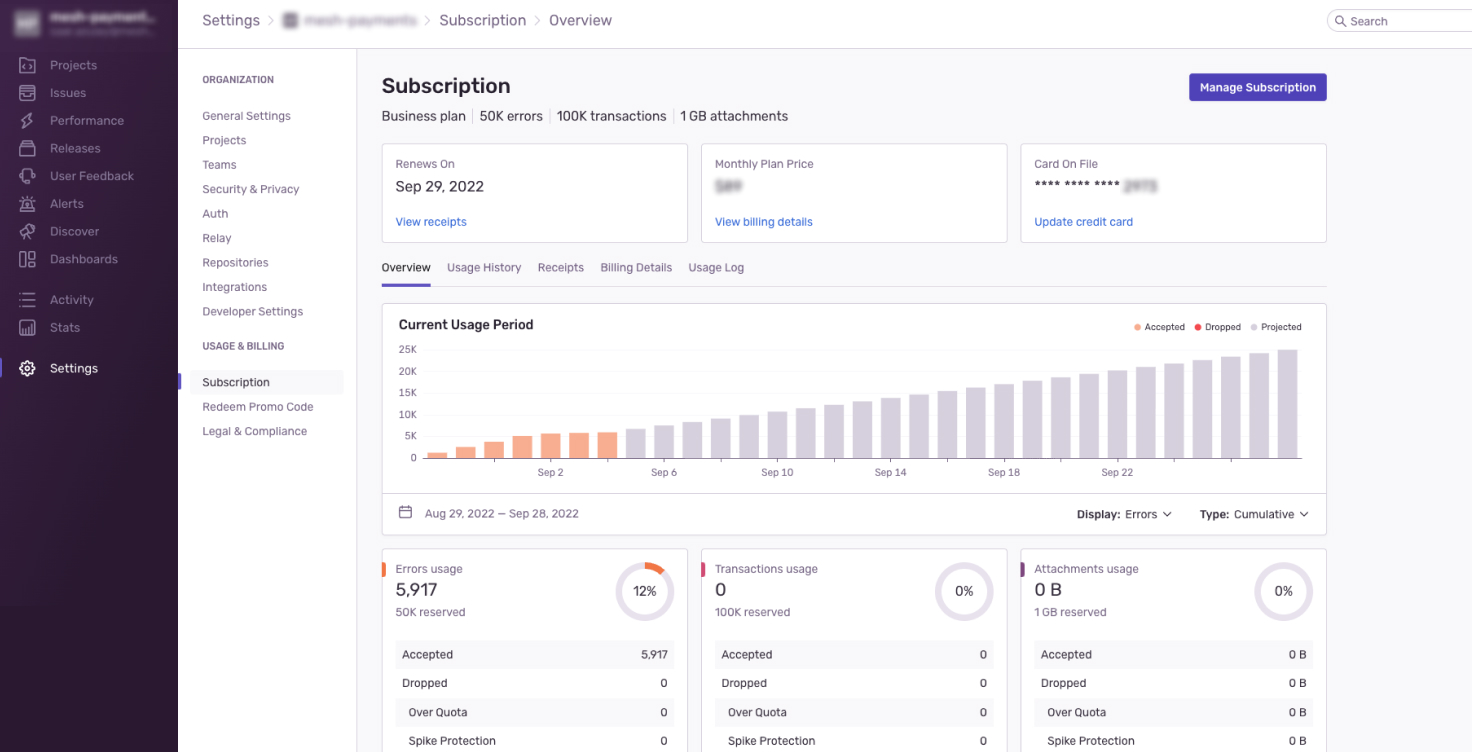Open Performance lightning bolt icon
Image resolution: width=1472 pixels, height=752 pixels.
(x=28, y=121)
